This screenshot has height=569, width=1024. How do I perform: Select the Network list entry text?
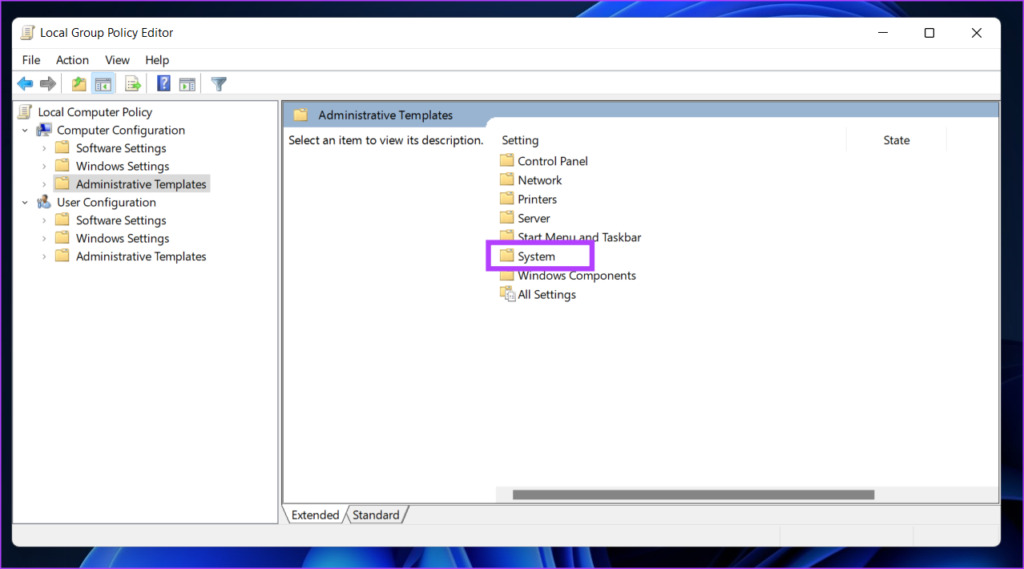click(x=539, y=180)
